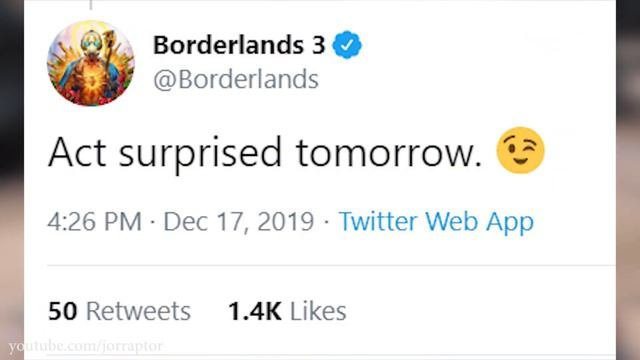
Task: Click the divider line below the timestamp
Action: 331,266
